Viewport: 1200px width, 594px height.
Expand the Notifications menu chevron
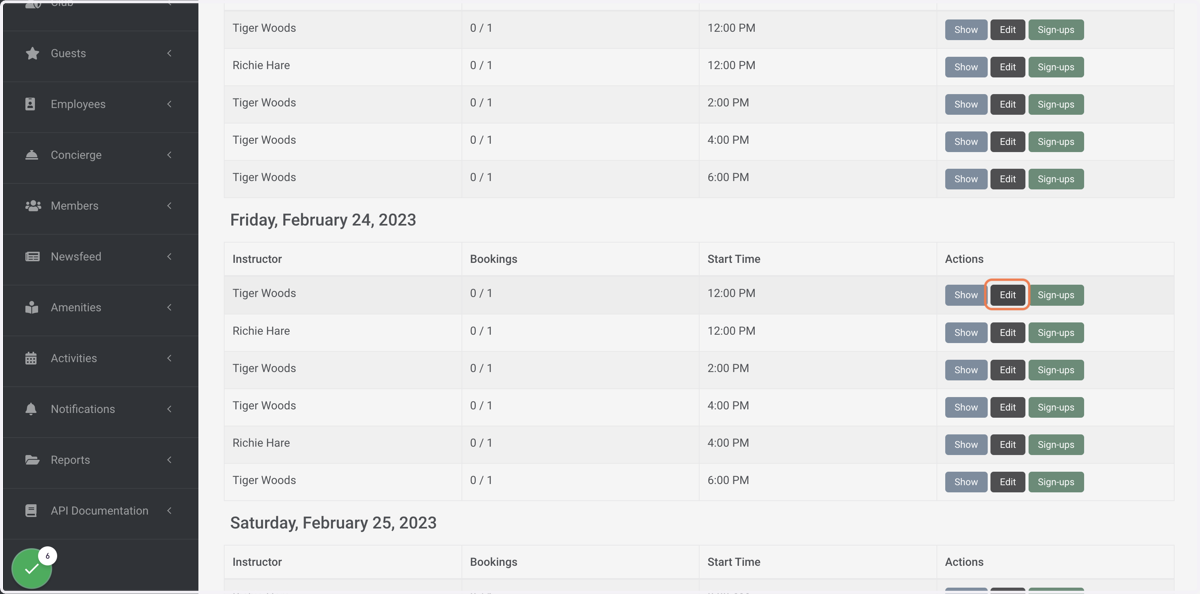[x=169, y=409]
